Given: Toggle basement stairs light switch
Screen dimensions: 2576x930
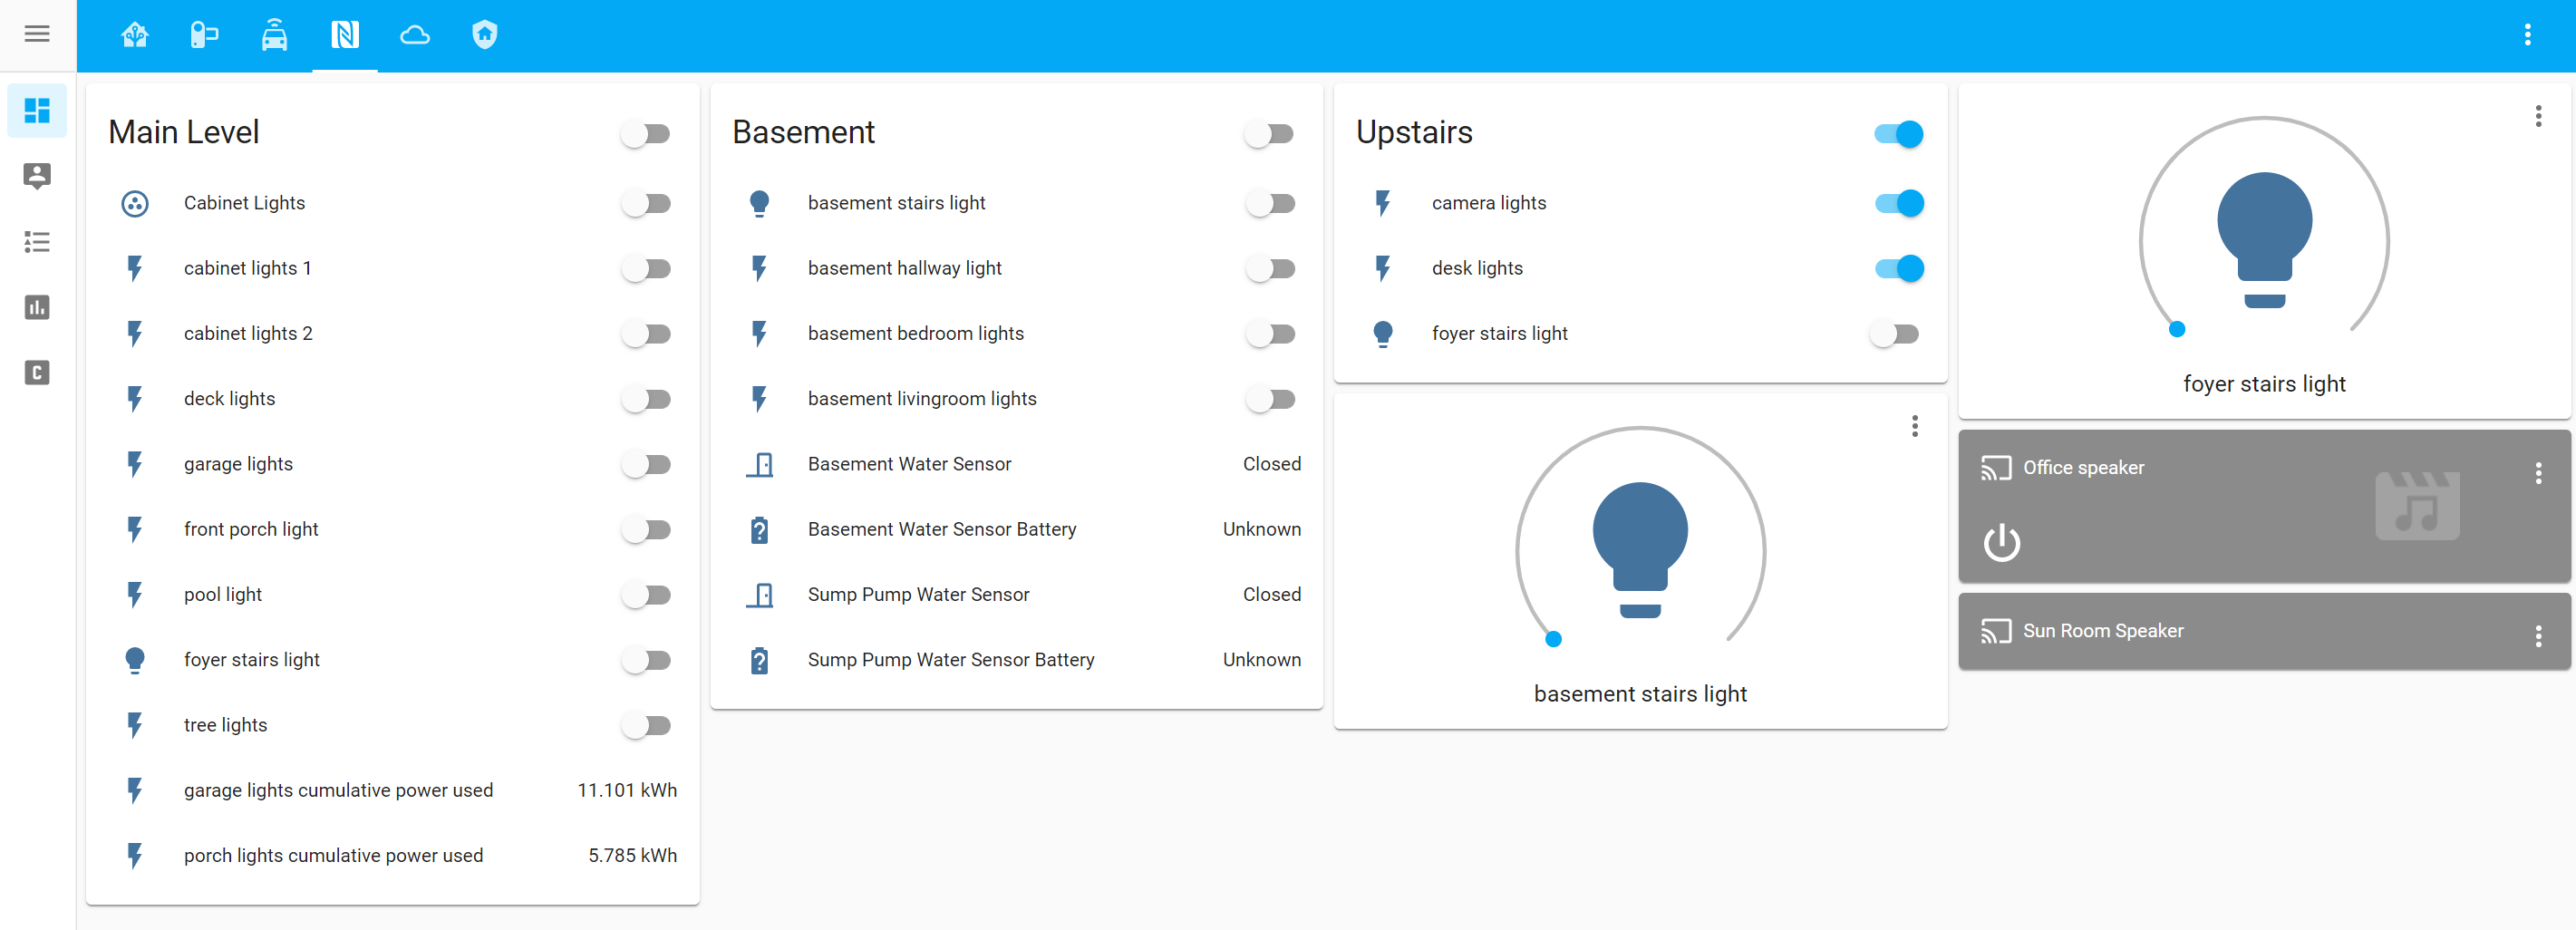Looking at the screenshot, I should pyautogui.click(x=1269, y=203).
